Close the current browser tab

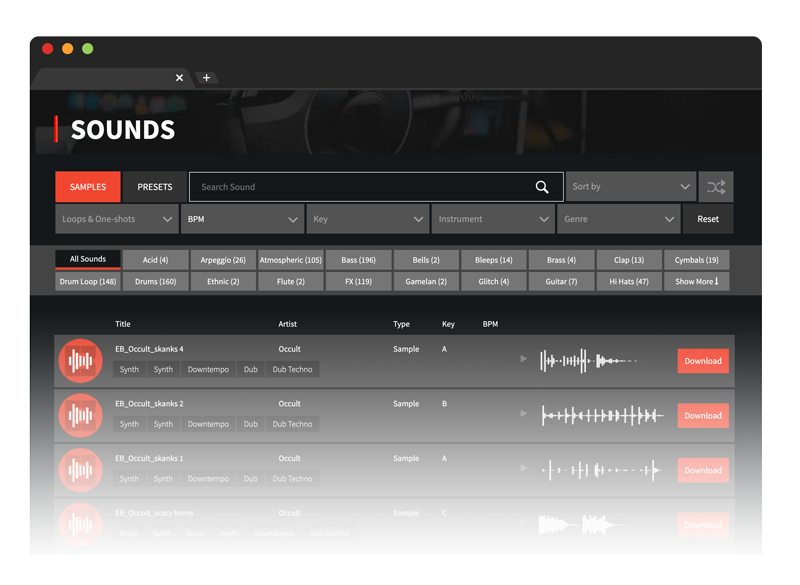click(x=179, y=78)
